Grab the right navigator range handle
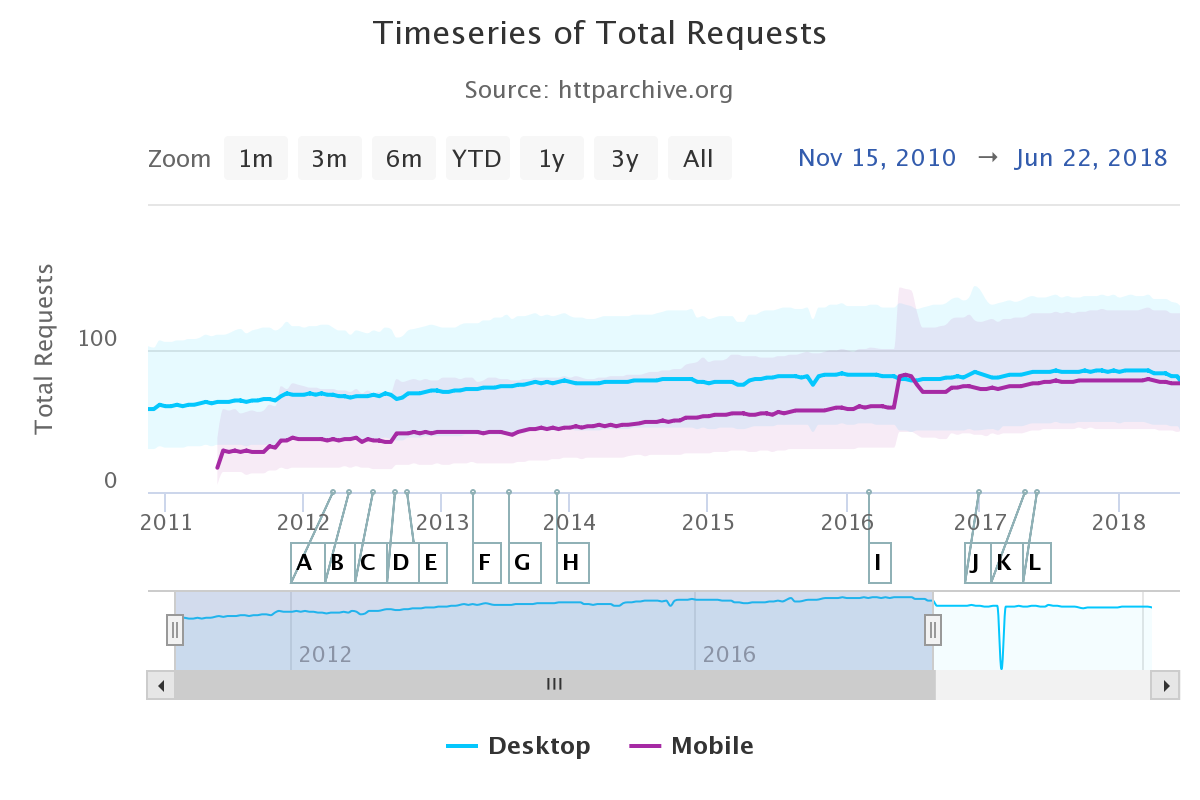This screenshot has height=800, width=1200. click(x=932, y=630)
